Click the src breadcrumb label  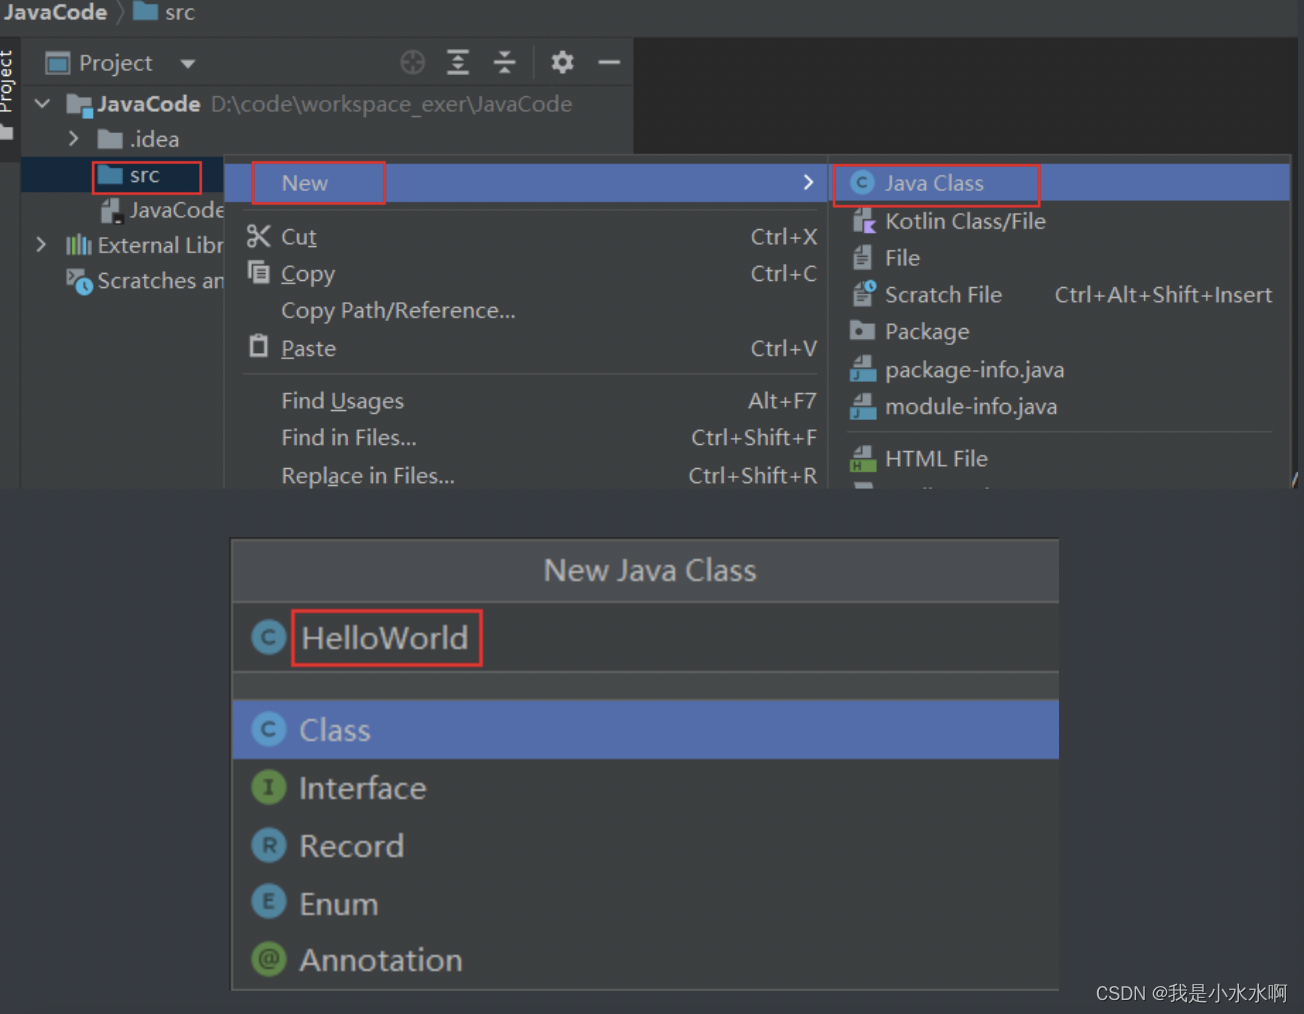pos(180,12)
